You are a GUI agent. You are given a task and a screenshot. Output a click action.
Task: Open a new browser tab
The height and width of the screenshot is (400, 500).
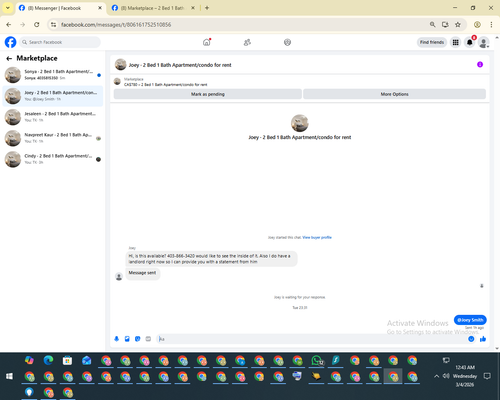tap(207, 8)
